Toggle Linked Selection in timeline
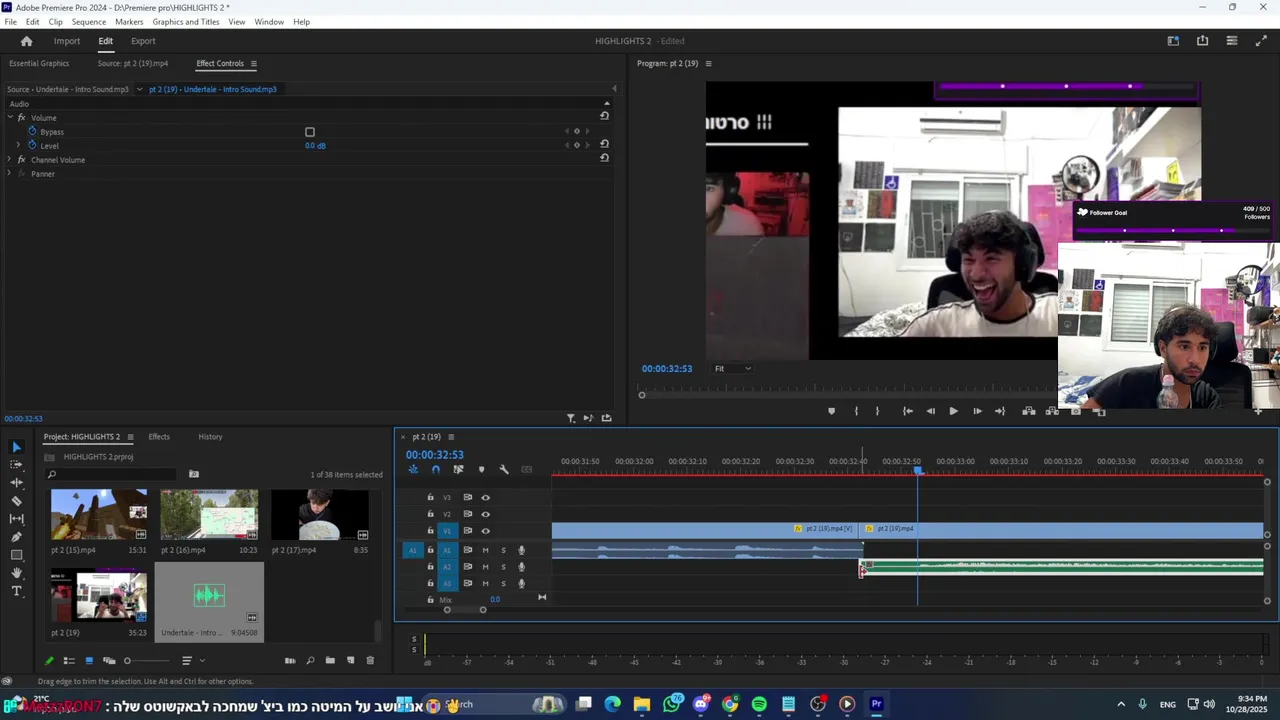The height and width of the screenshot is (720, 1280). (458, 469)
